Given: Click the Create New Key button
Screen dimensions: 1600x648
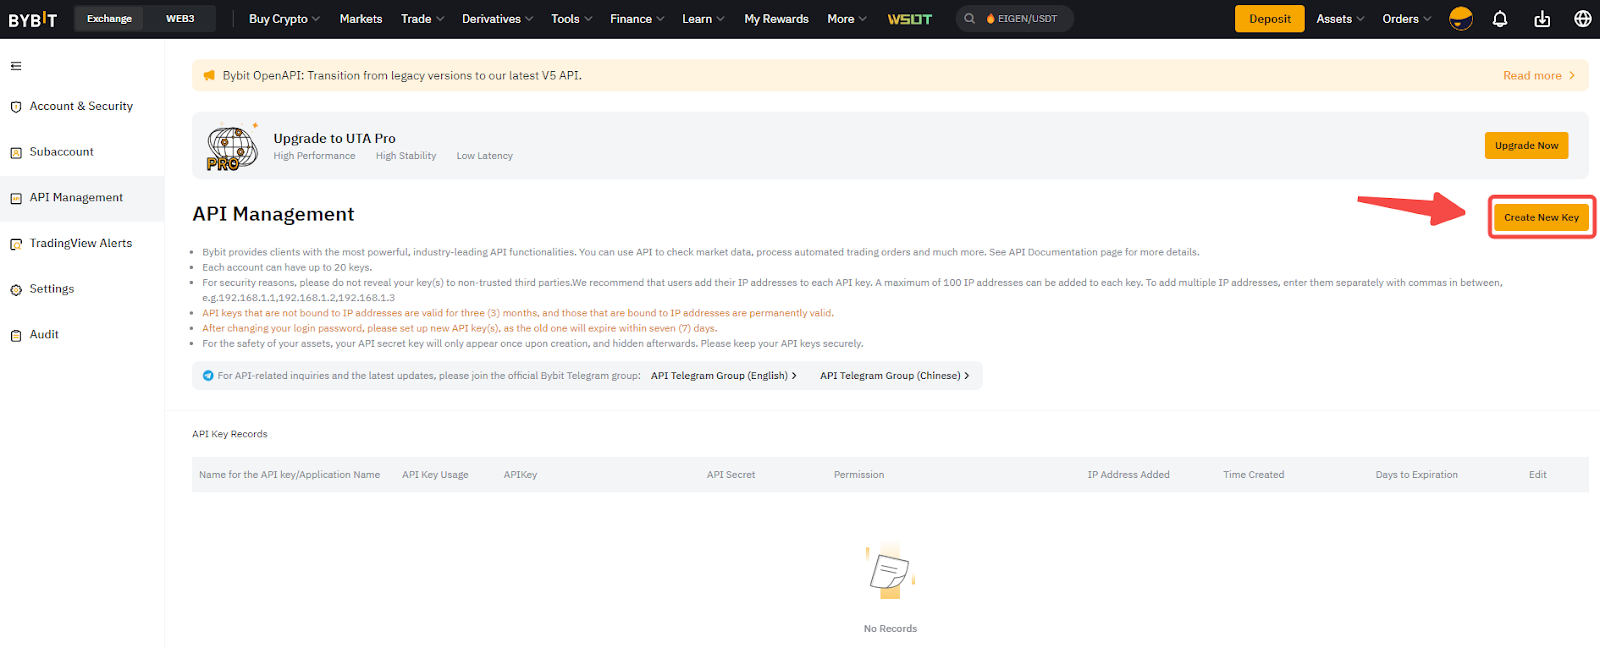Looking at the screenshot, I should [x=1541, y=217].
